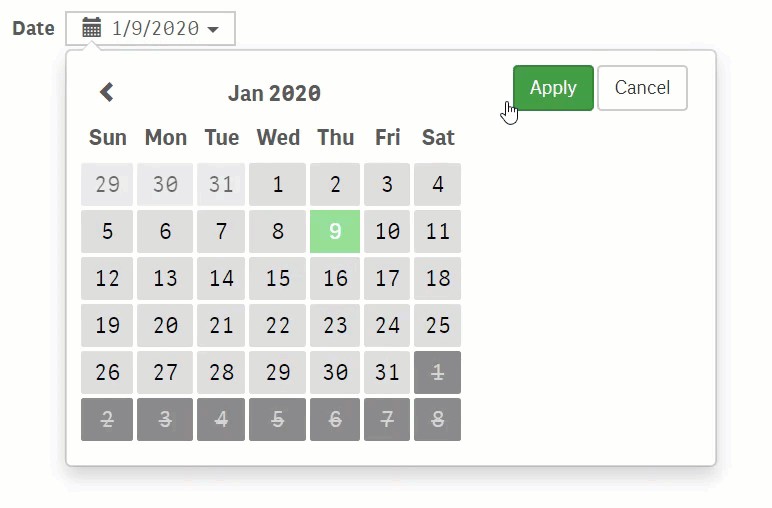Pick January 28 in the calendar

(221, 372)
